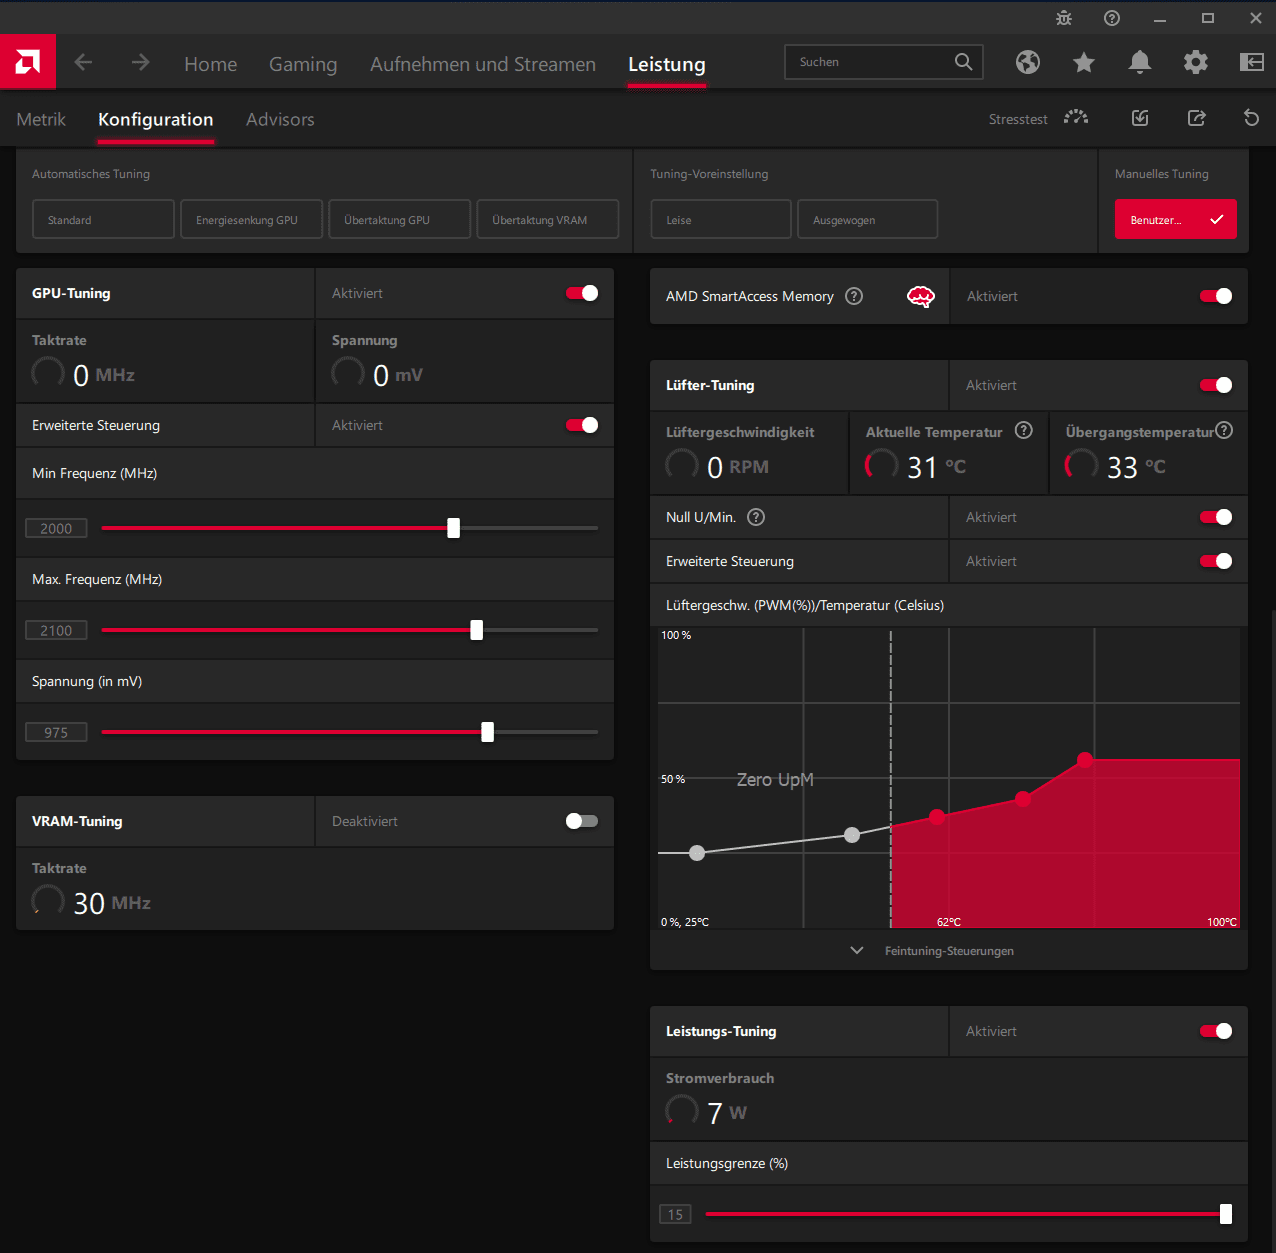Viewport: 1276px width, 1253px height.
Task: Click the highest red fan curve point
Action: [x=1085, y=760]
